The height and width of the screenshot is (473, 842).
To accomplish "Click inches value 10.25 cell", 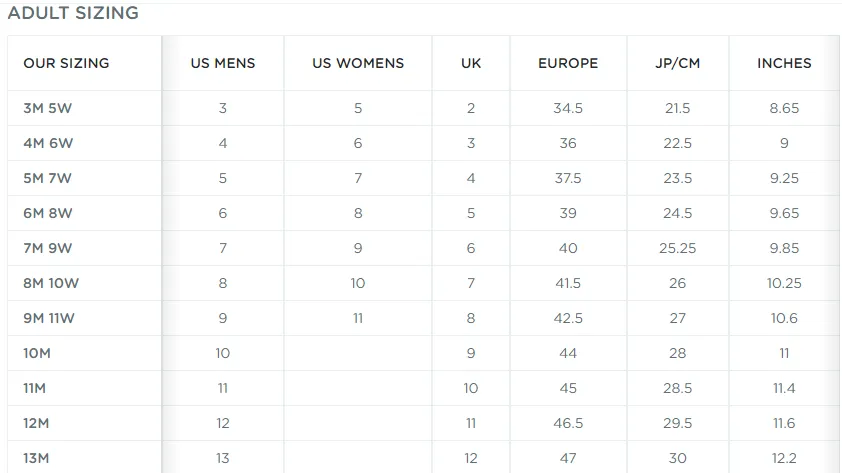I will click(784, 283).
